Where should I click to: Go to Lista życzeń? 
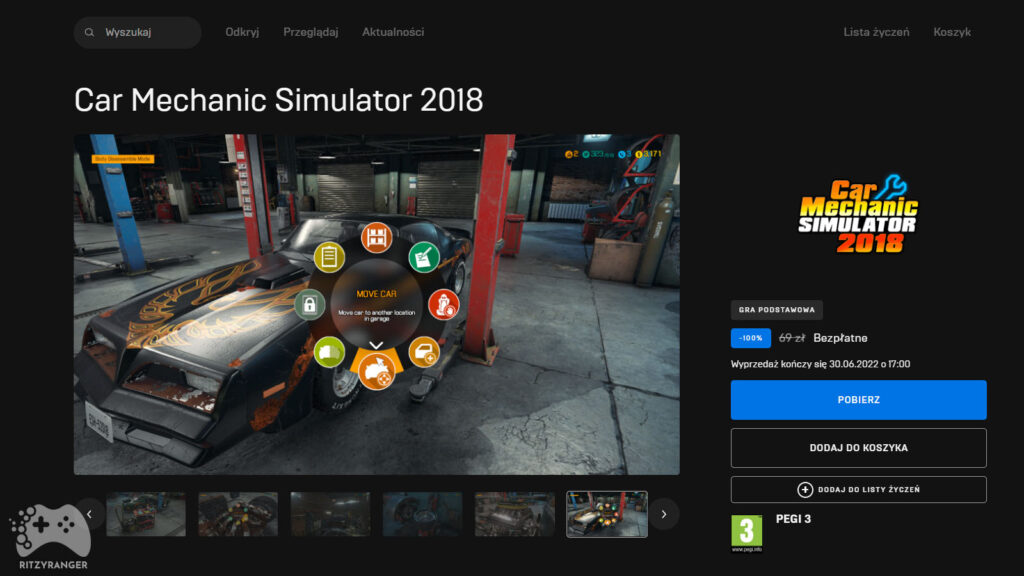876,32
